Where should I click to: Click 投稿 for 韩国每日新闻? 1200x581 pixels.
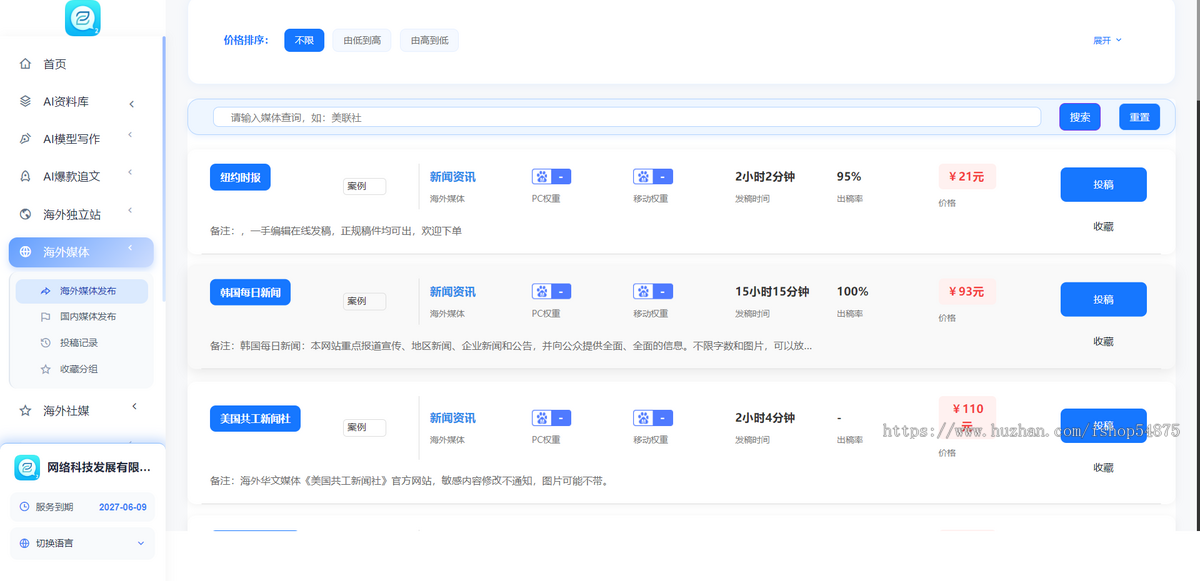pos(1103,299)
